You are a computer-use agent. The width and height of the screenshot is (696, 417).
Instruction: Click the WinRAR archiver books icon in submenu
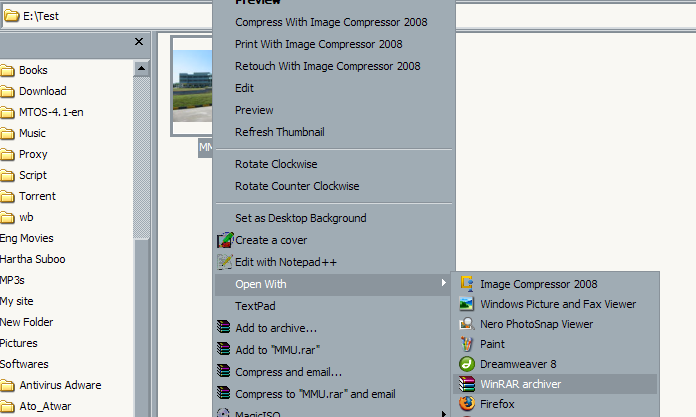[x=467, y=384]
